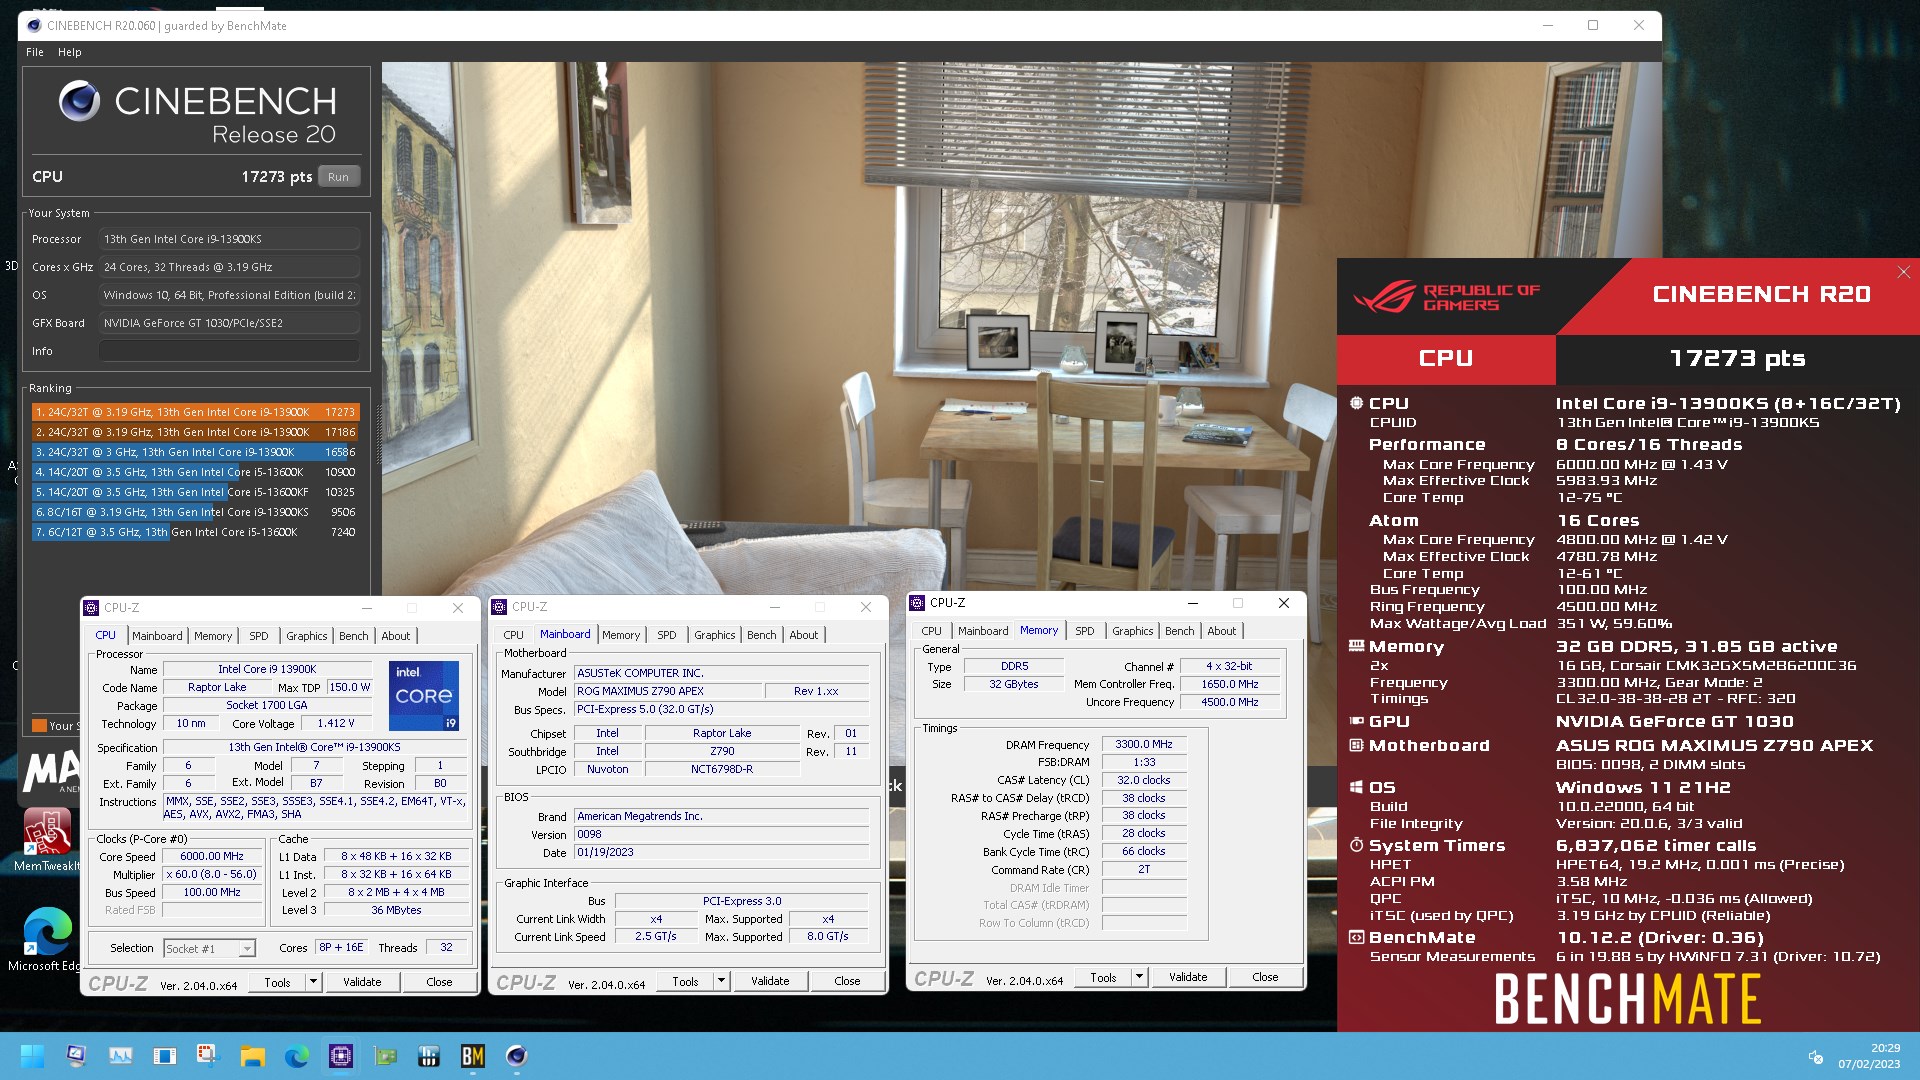
Task: Open the SPD tab in the CPU-Z Mainboard window
Action: coord(667,635)
